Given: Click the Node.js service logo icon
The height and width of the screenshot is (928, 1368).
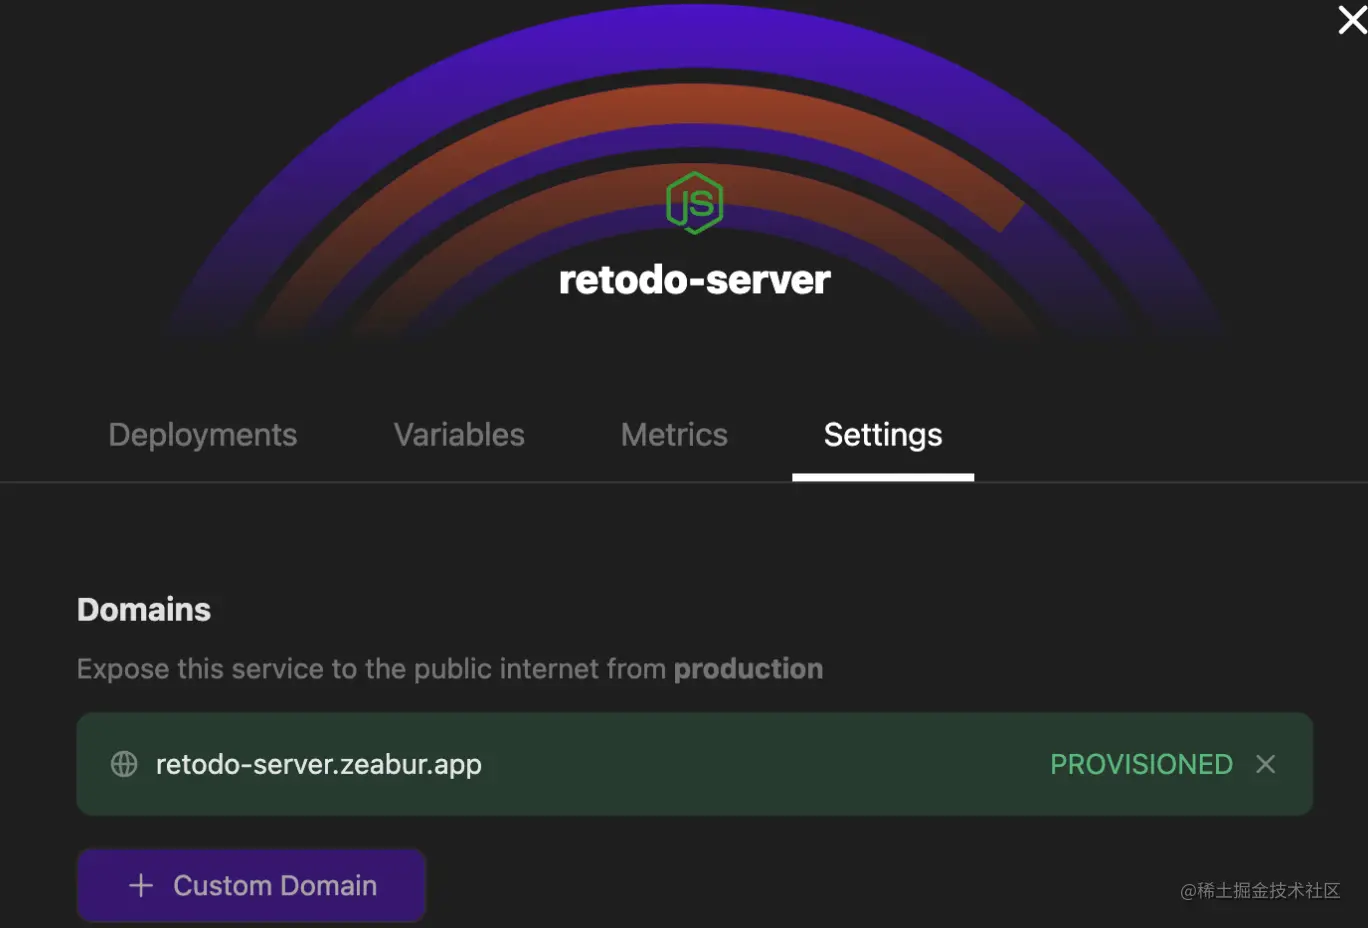Looking at the screenshot, I should pos(694,203).
